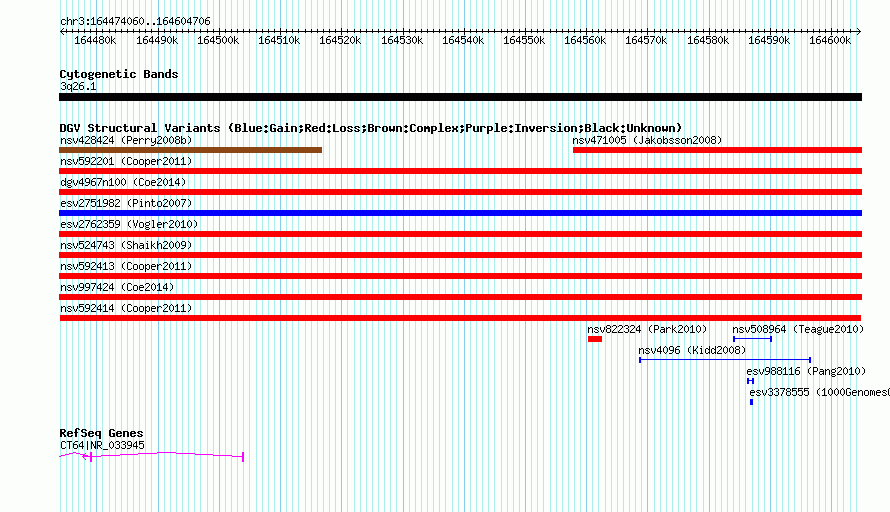The height and width of the screenshot is (512, 890).
Task: Click the 164510k ruler position
Action: 279,40
